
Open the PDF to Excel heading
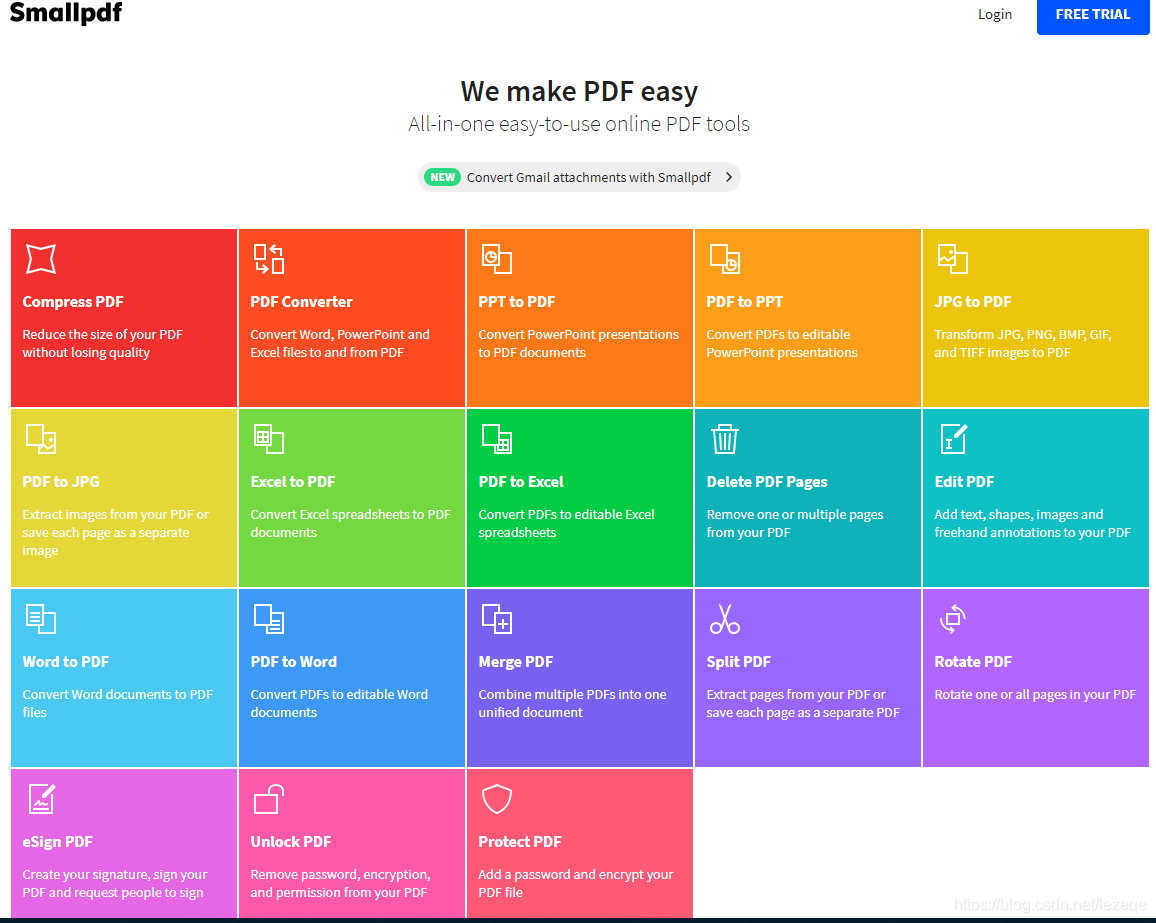[x=521, y=481]
